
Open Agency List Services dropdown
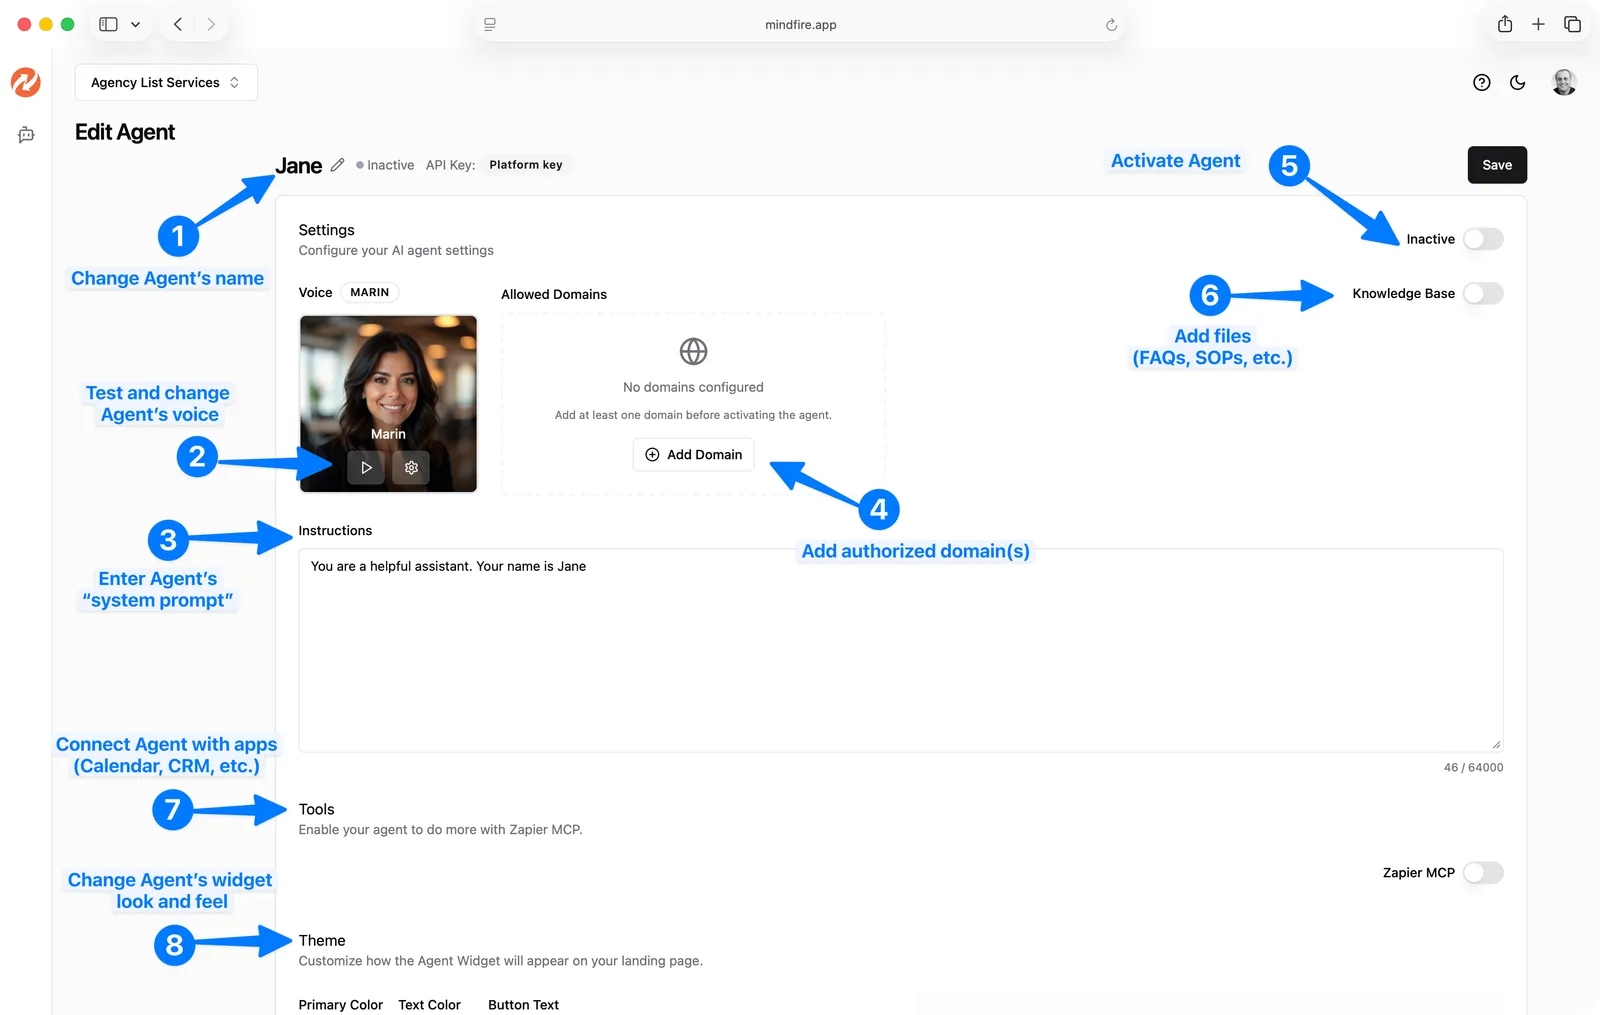[166, 83]
